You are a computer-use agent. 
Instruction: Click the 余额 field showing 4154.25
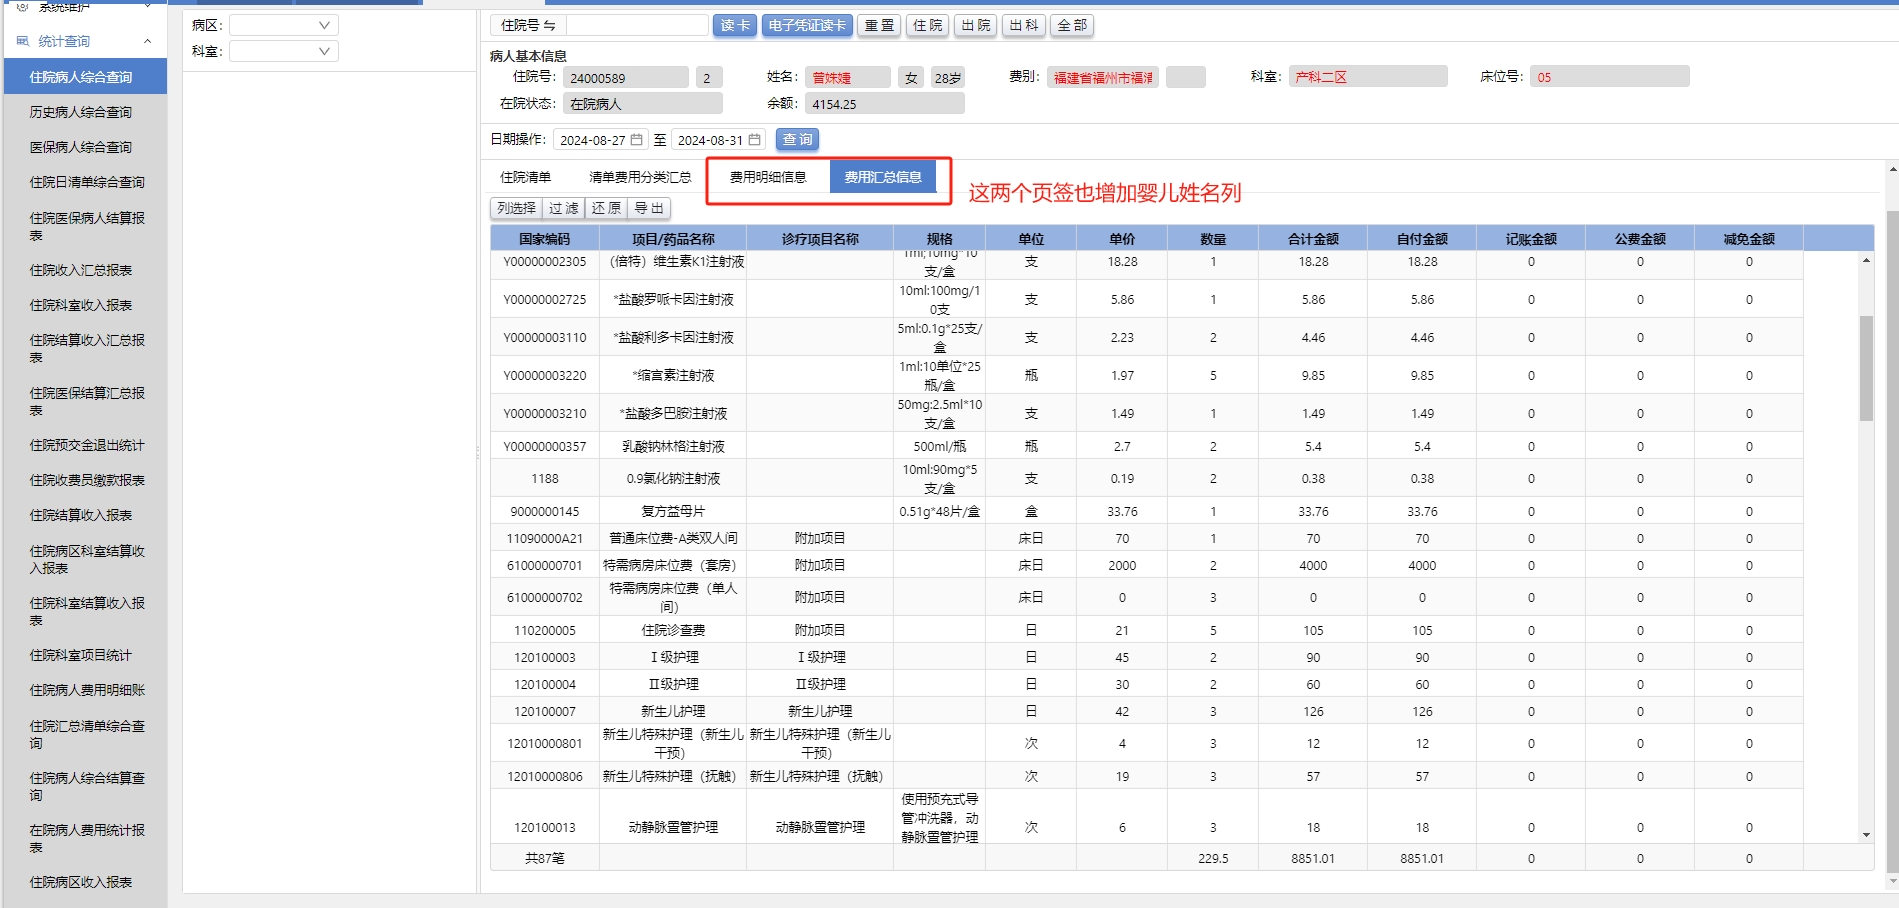(x=885, y=103)
